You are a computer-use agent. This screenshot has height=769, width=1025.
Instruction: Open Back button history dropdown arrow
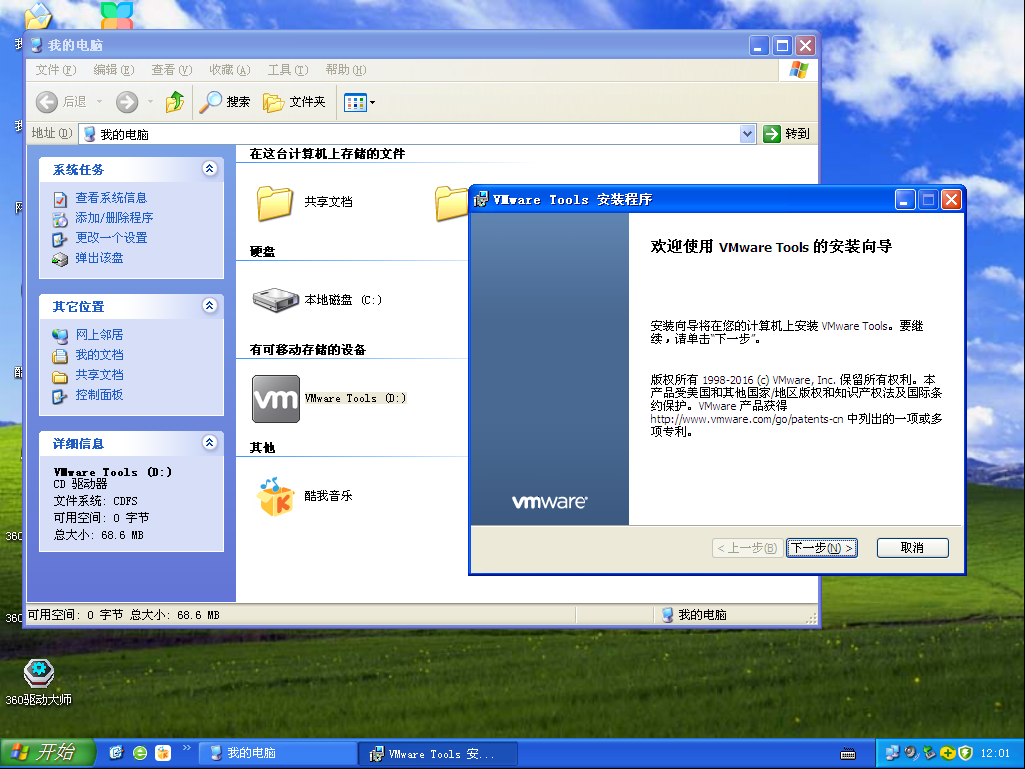click(99, 102)
